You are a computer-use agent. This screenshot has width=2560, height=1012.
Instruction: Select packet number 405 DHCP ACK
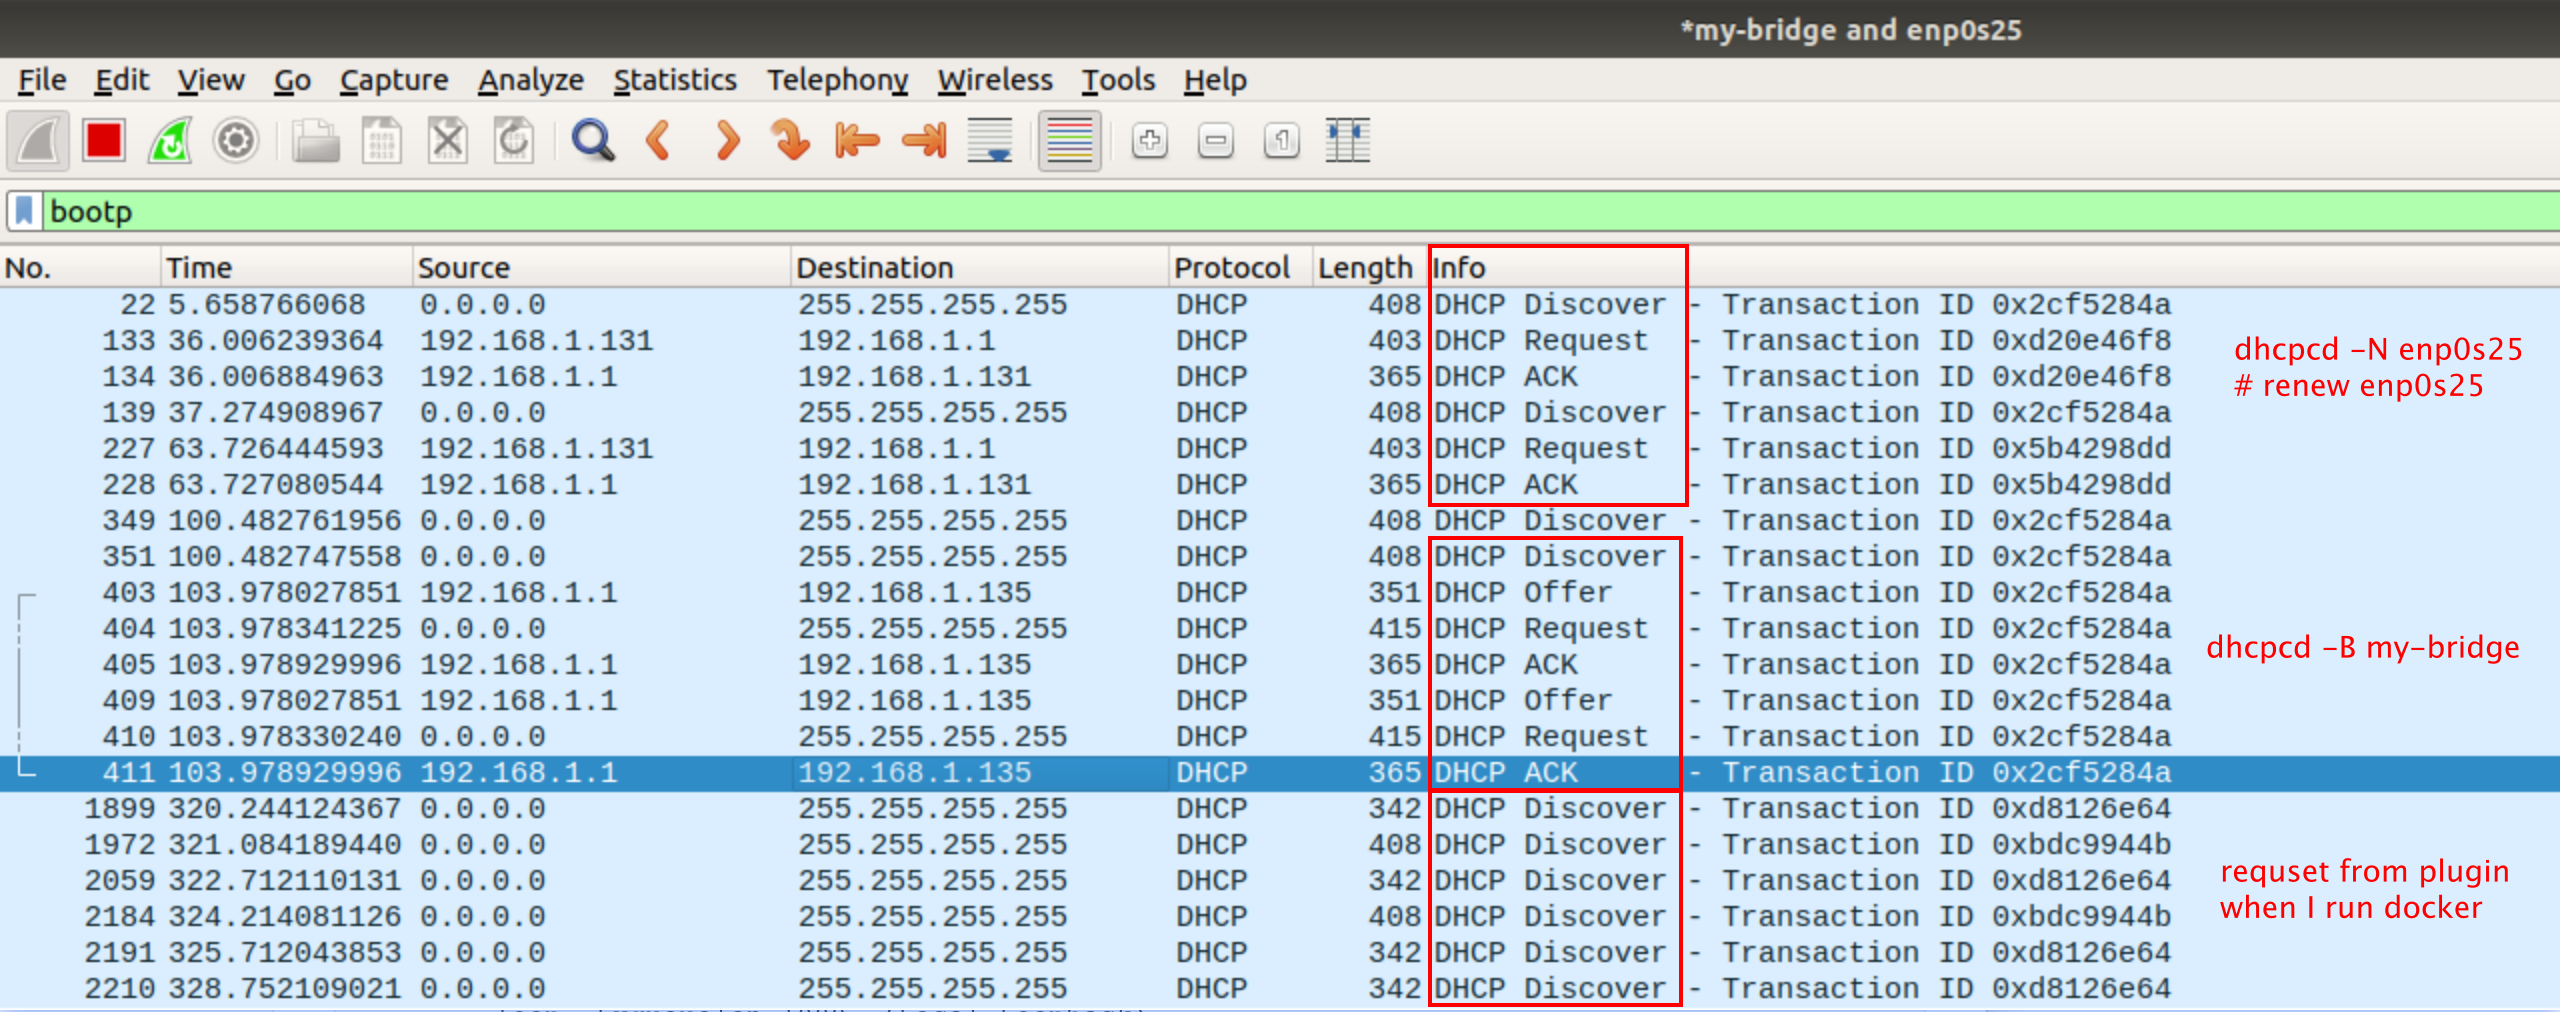1280,664
